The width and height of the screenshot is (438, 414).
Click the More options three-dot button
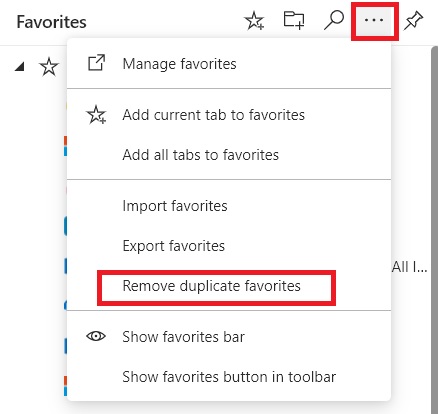point(374,21)
